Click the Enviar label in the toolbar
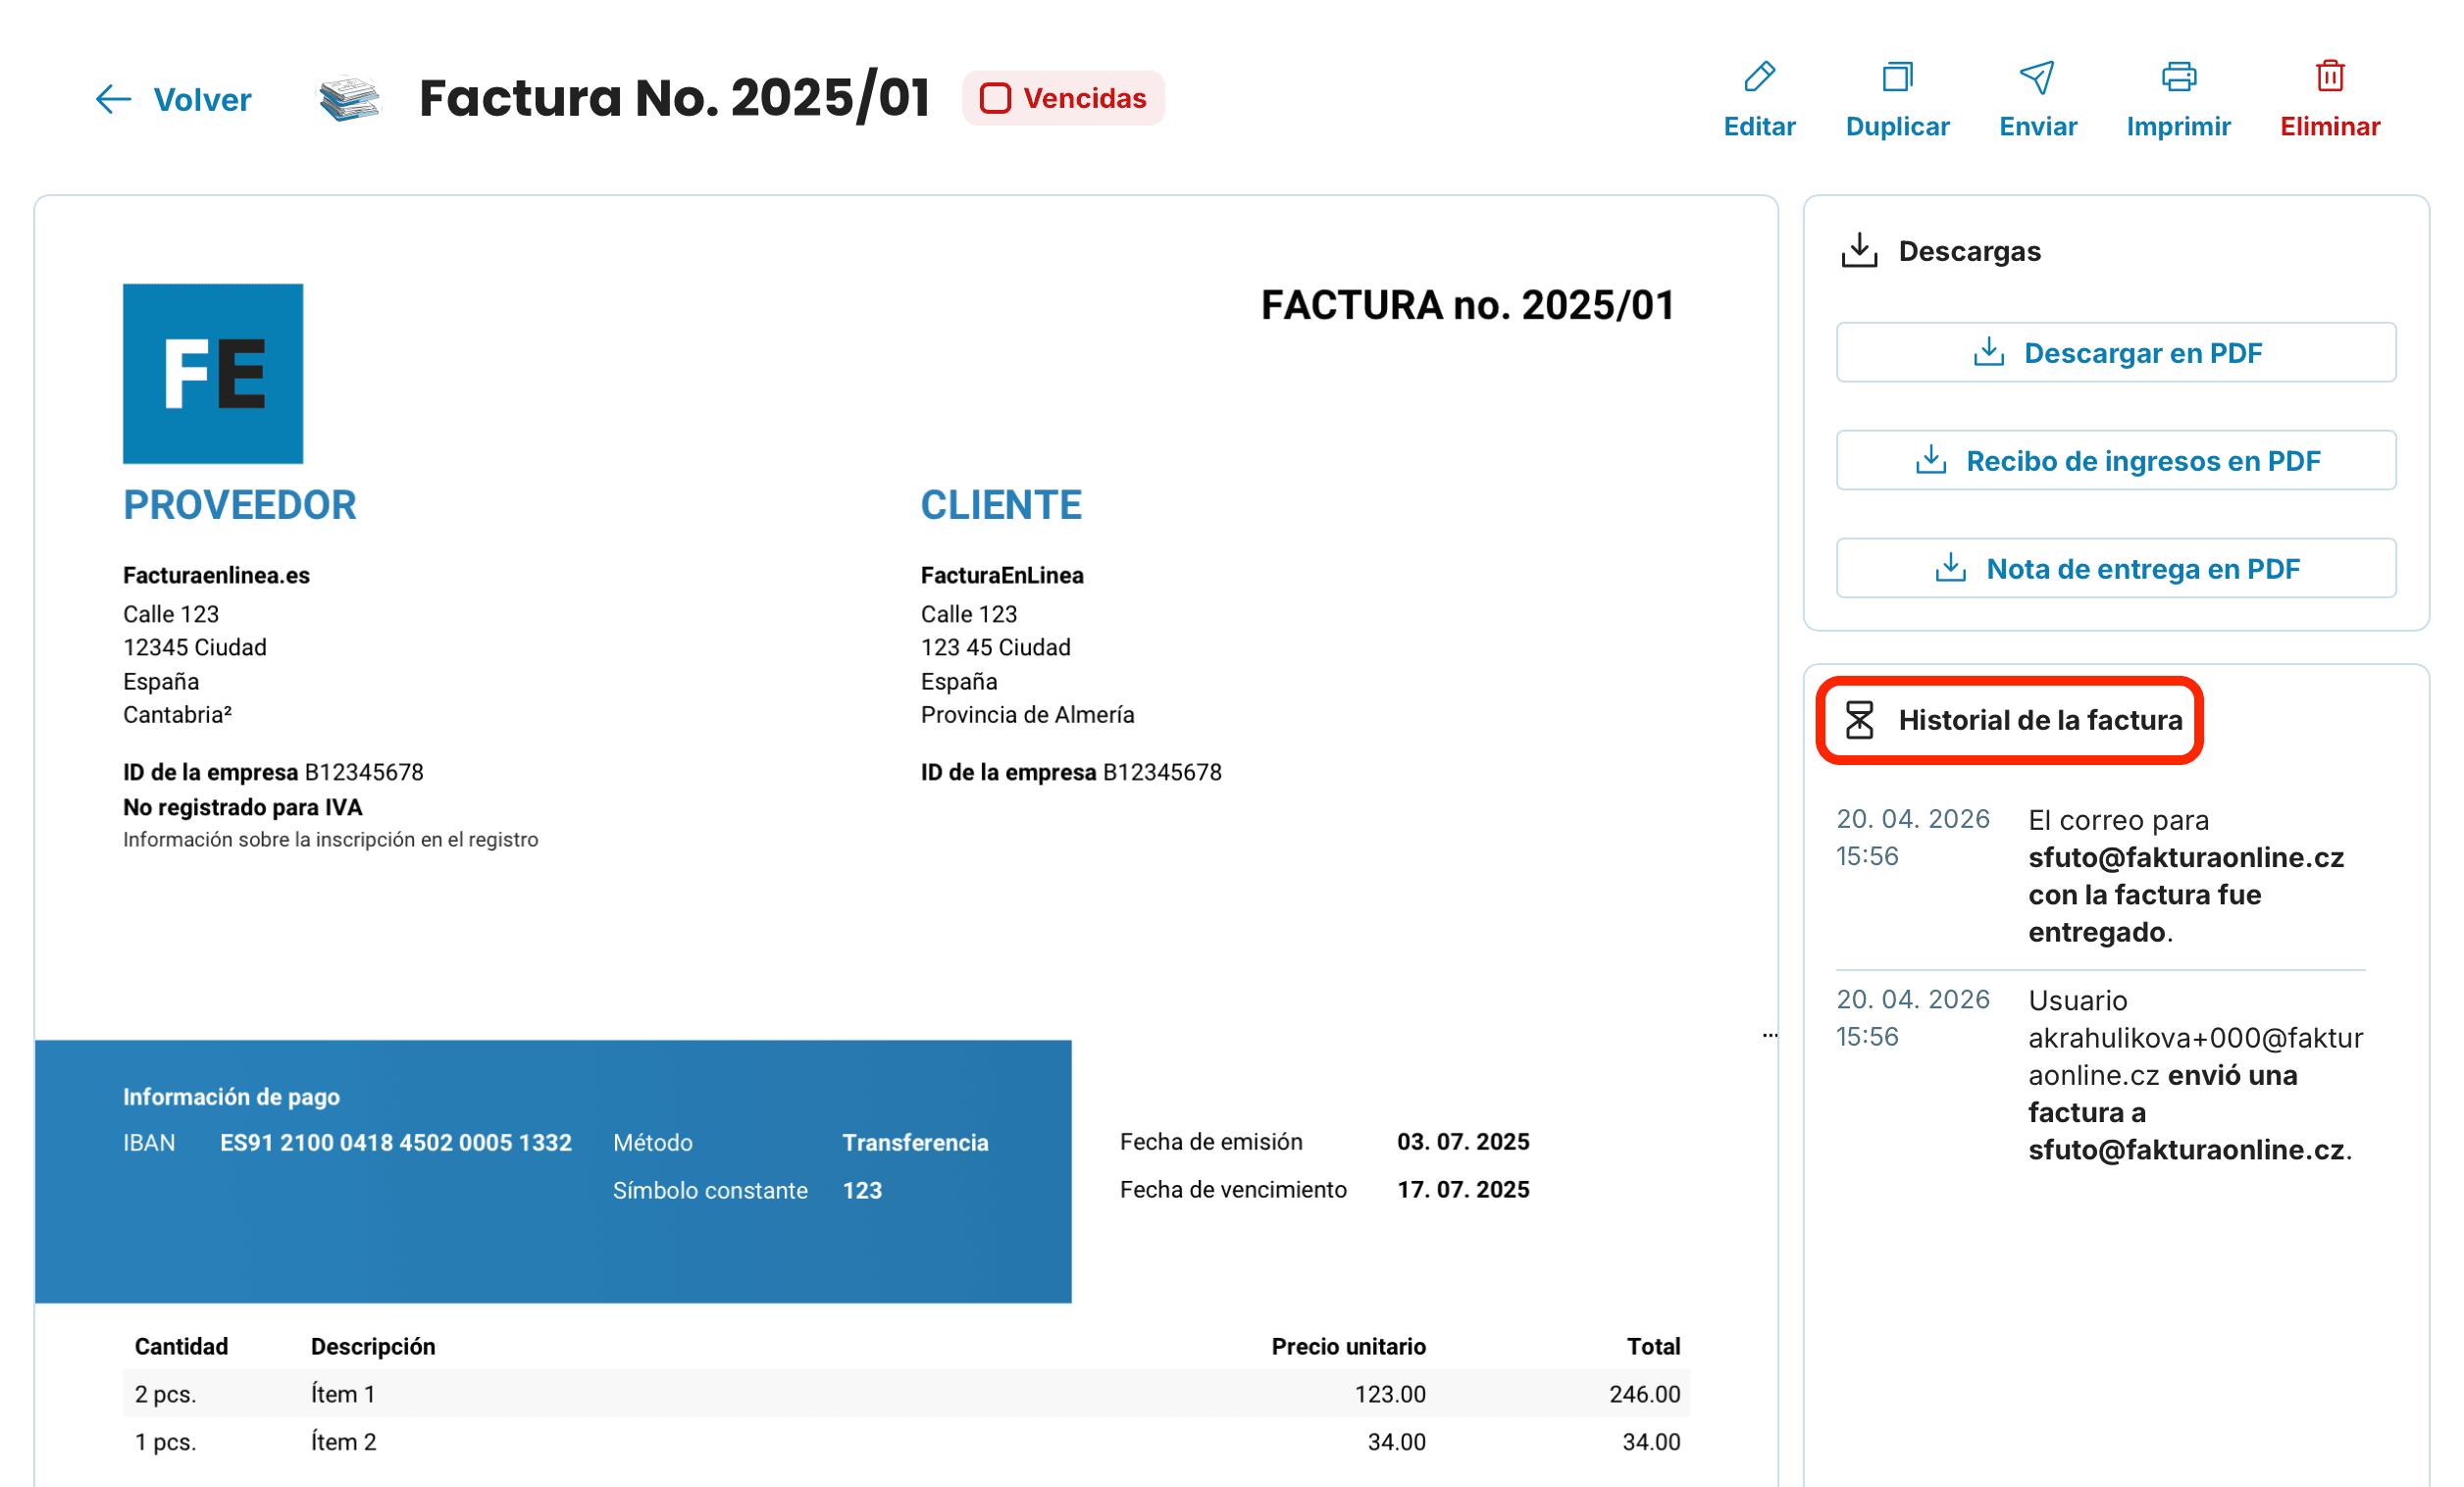The height and width of the screenshot is (1487, 2464). [2038, 126]
